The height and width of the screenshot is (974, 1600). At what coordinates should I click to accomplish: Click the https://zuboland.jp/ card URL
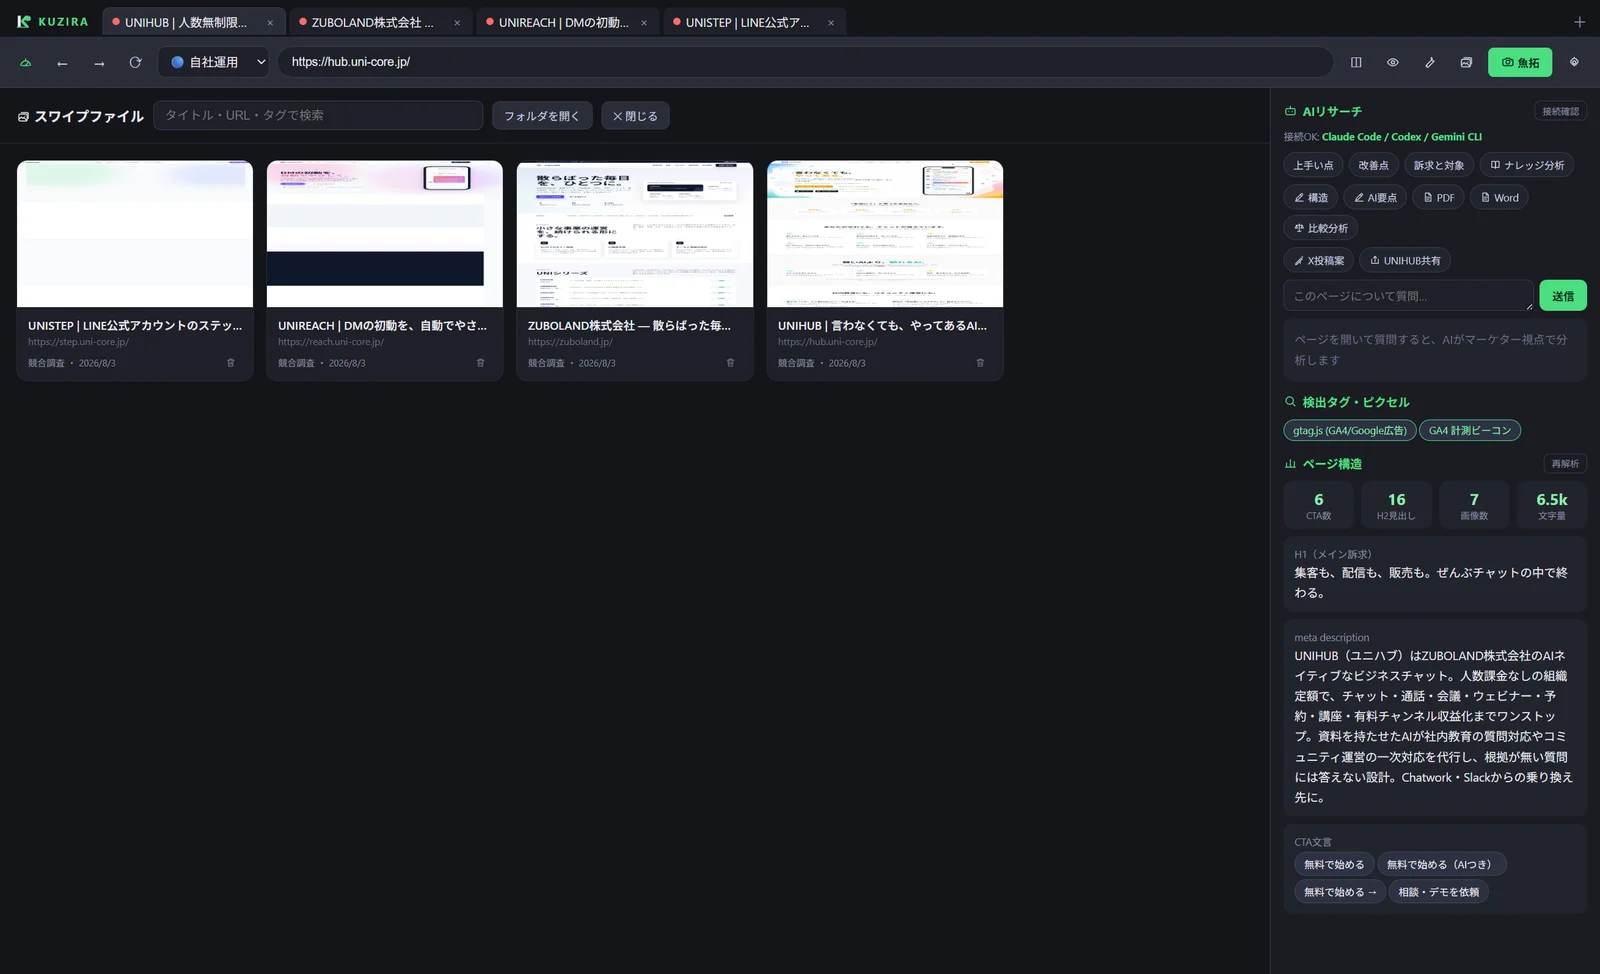coord(570,342)
